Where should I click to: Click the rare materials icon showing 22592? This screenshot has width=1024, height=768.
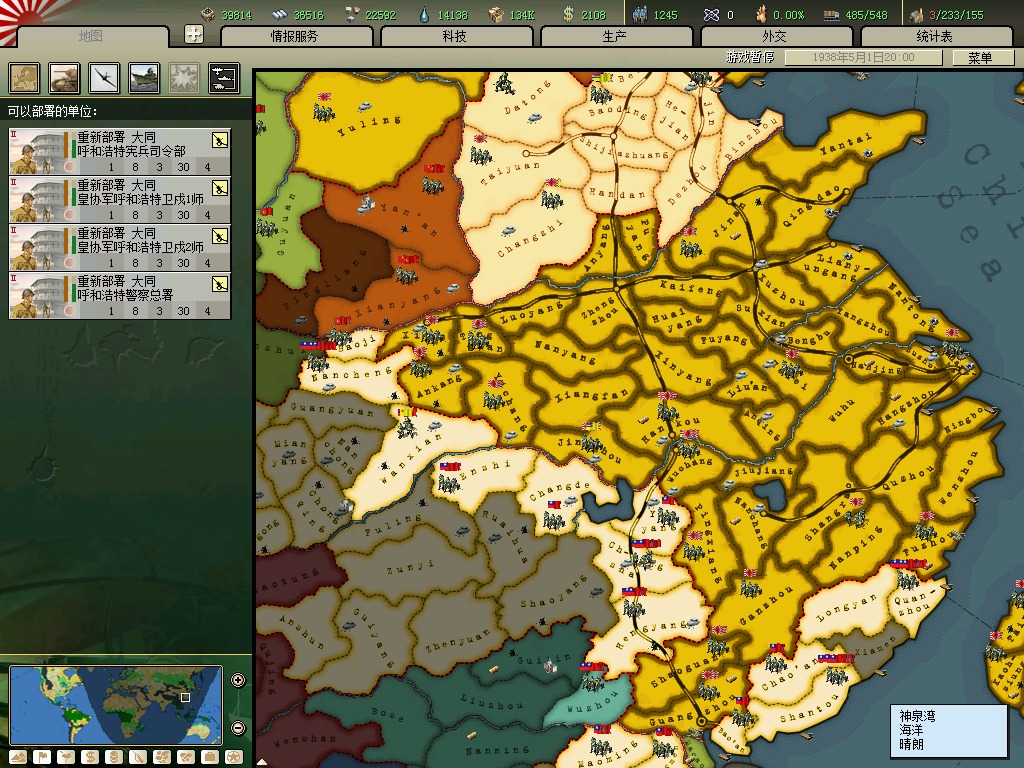click(352, 14)
